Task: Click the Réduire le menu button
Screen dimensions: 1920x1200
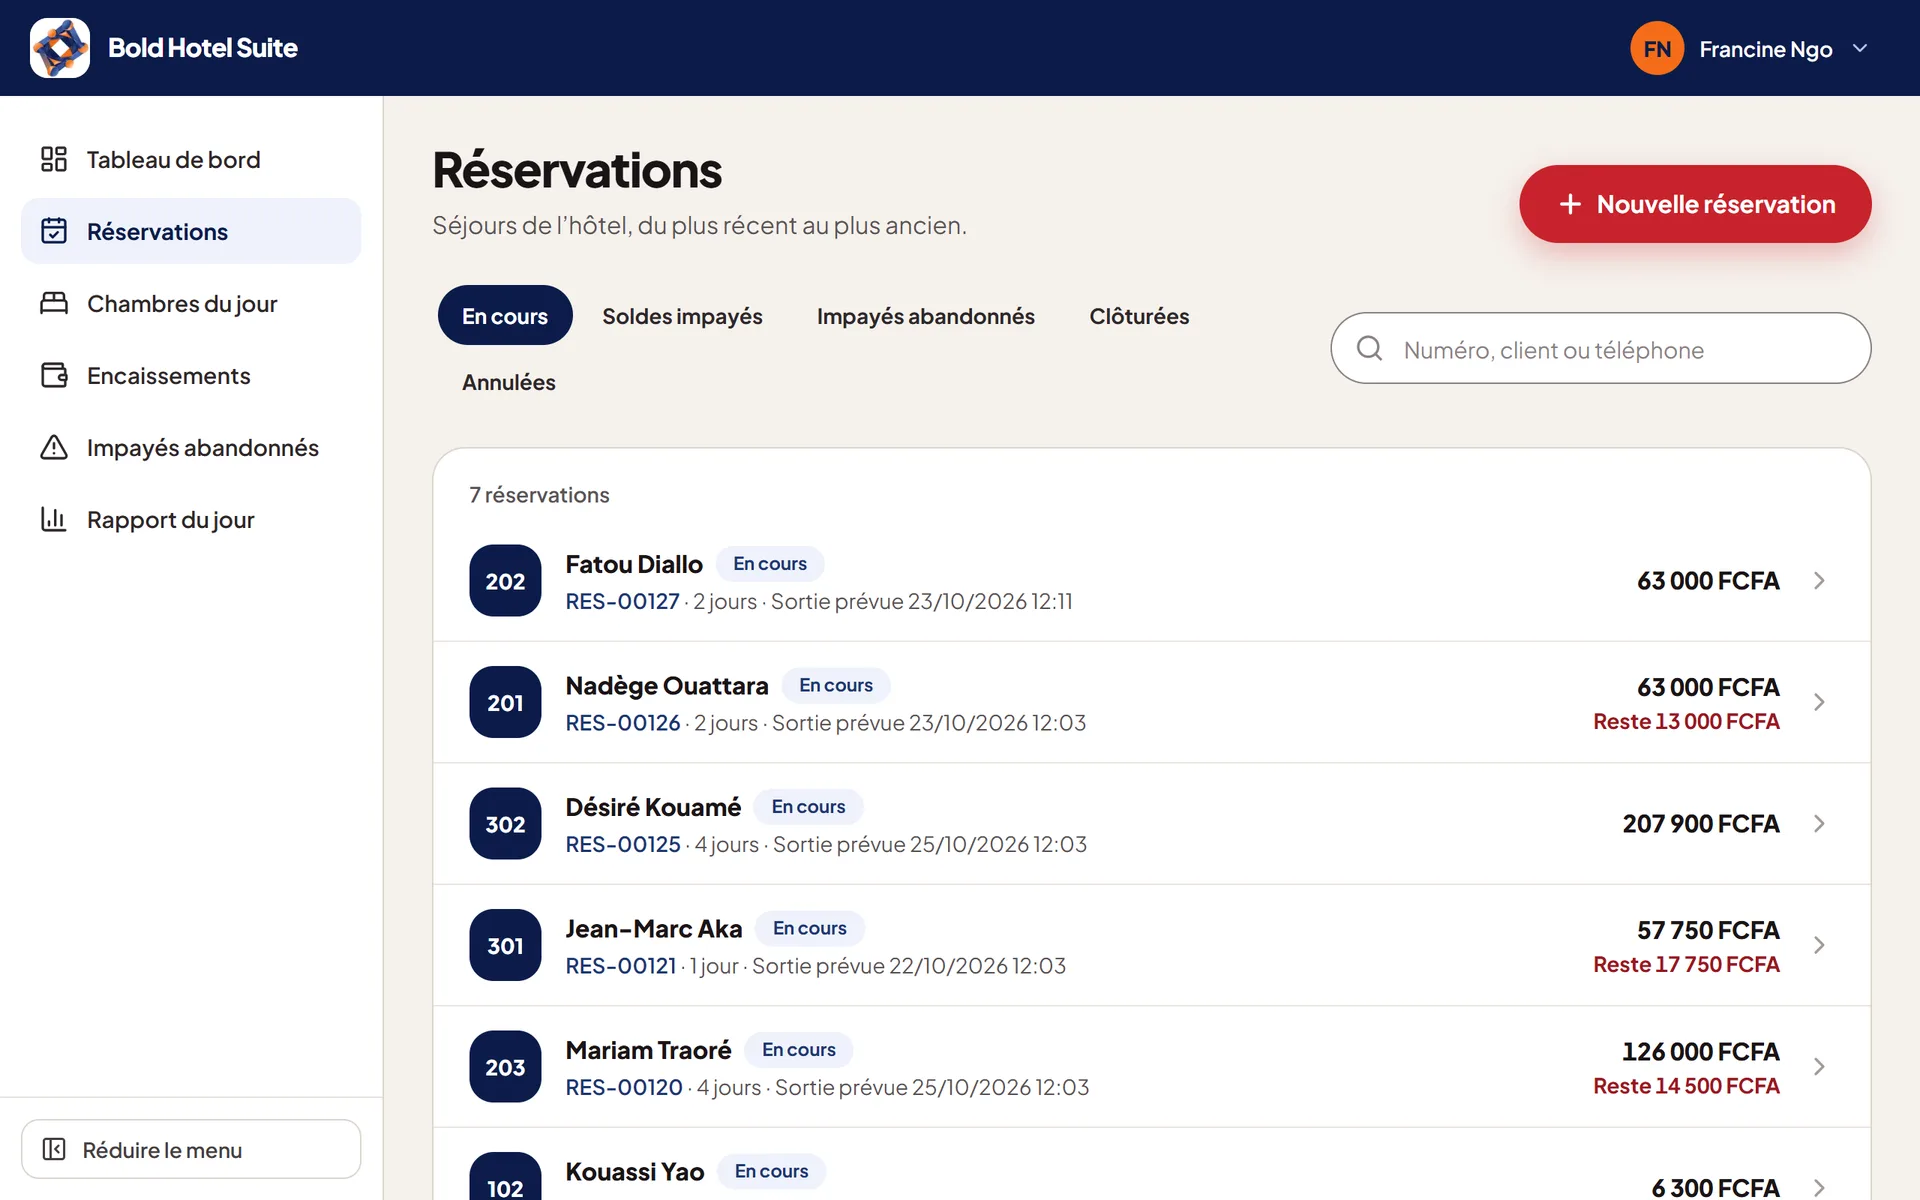Action: tap(191, 1149)
